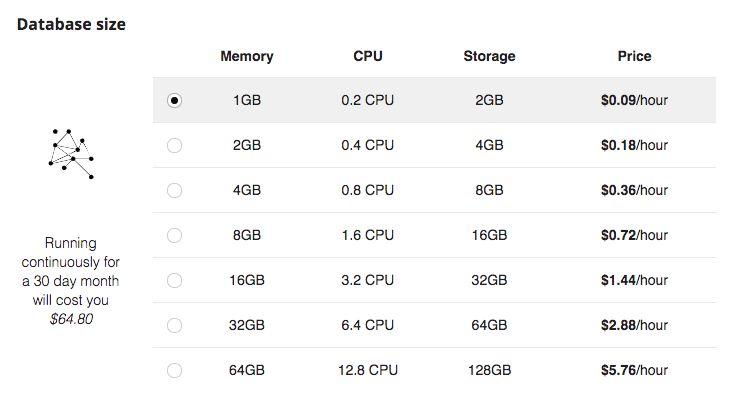Click the graph network database icon
749x413 pixels.
coord(71,154)
